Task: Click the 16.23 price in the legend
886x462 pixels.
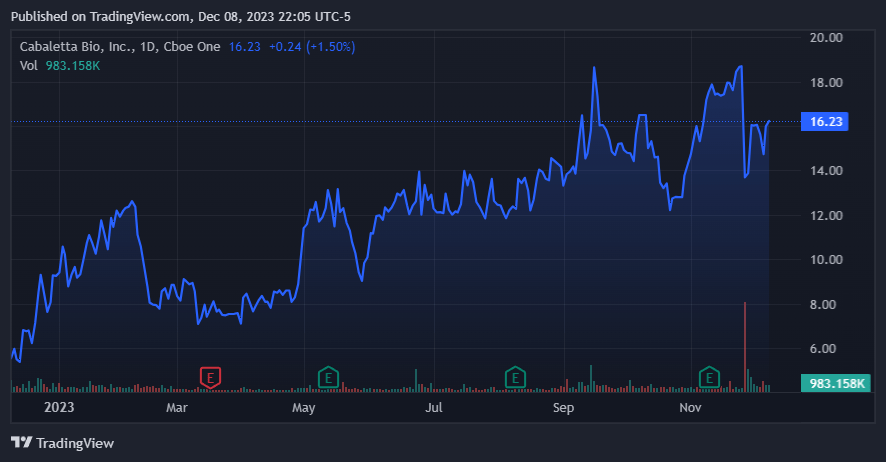Action: (x=245, y=47)
